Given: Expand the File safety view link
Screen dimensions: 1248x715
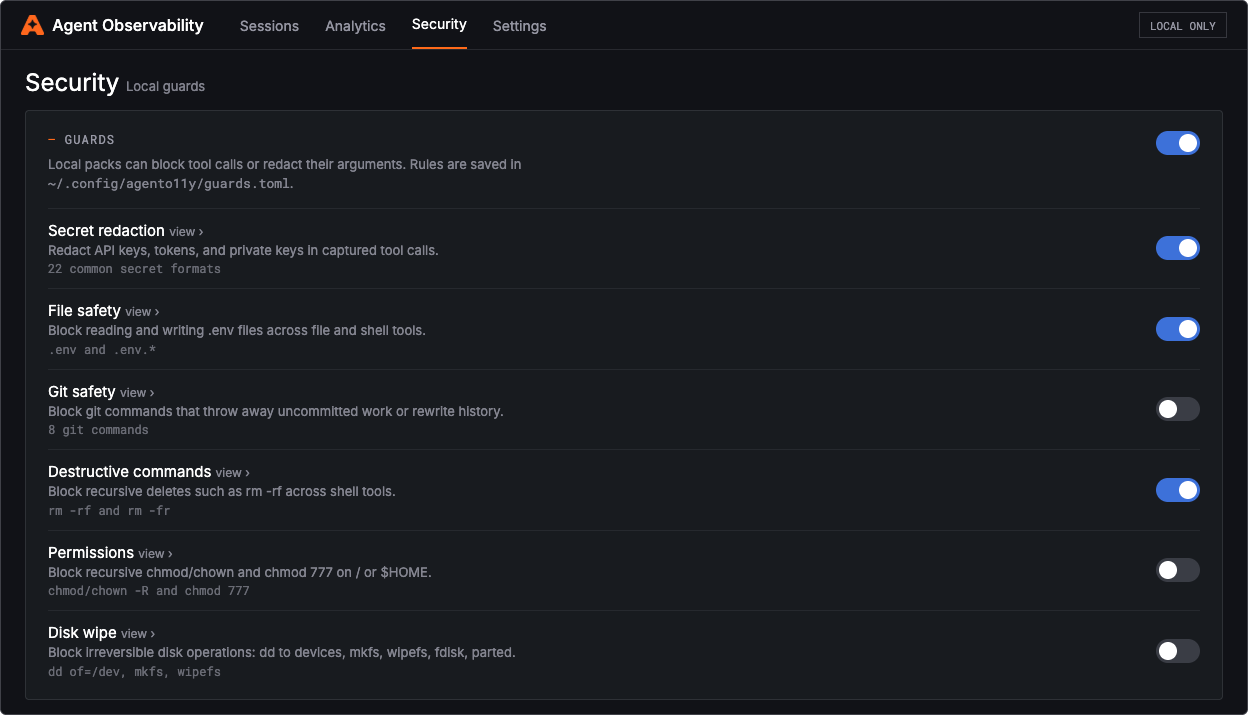Looking at the screenshot, I should [142, 312].
